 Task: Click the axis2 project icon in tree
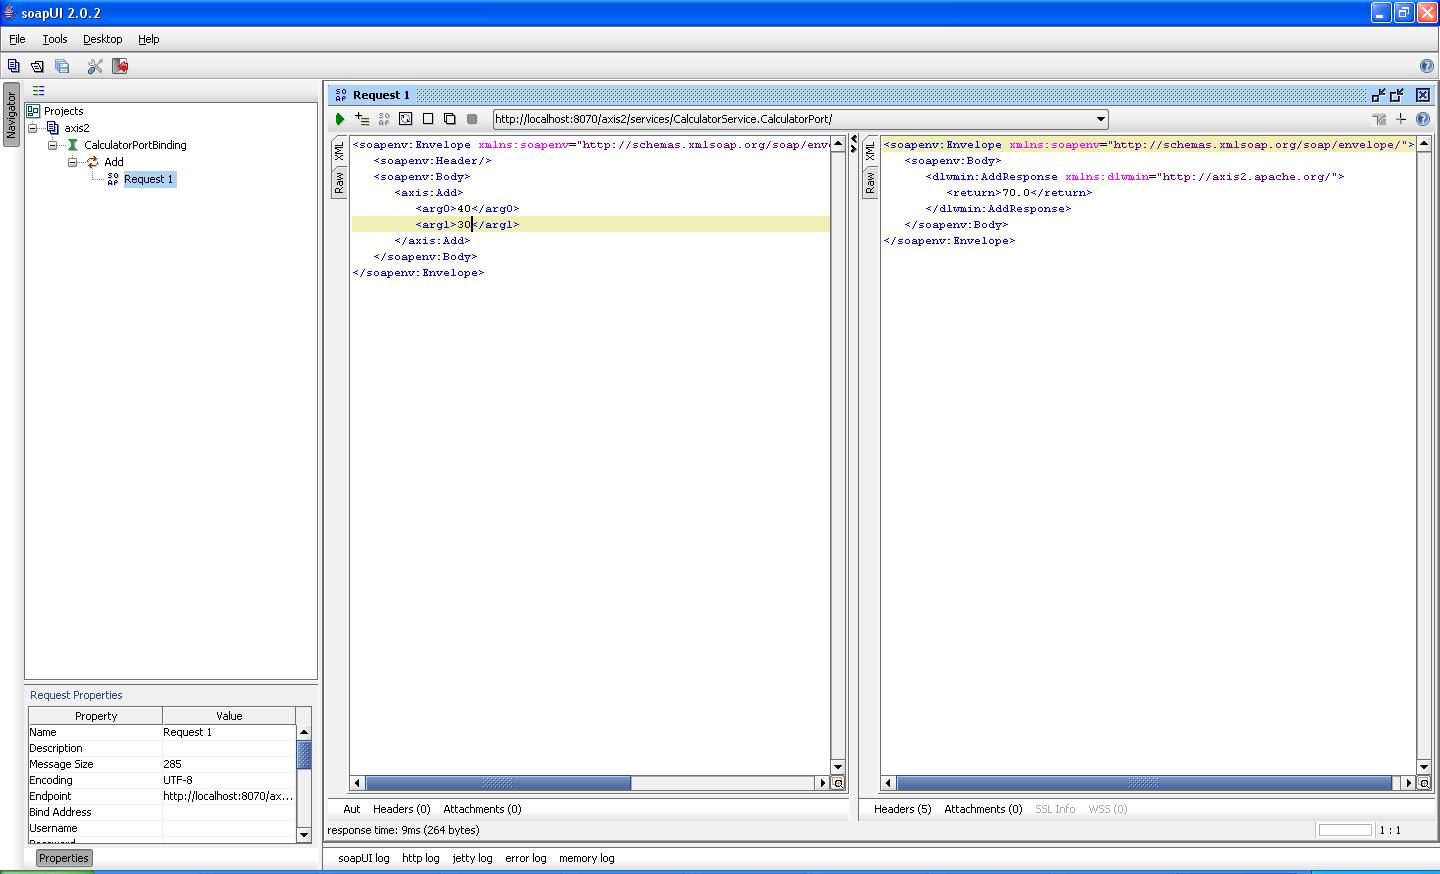coord(53,128)
